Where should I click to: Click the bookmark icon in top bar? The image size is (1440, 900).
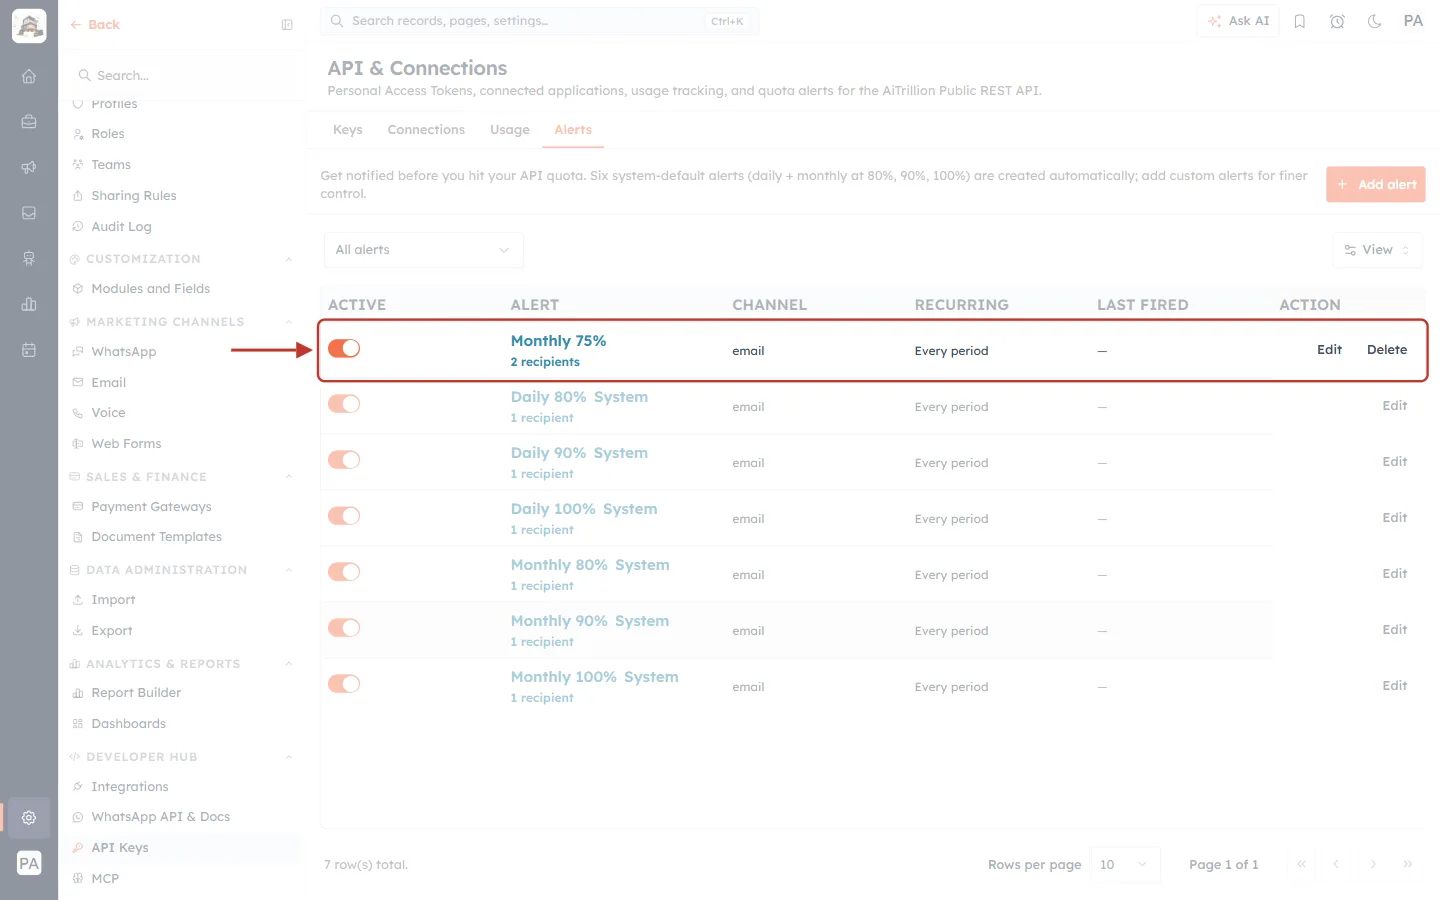[x=1300, y=21]
